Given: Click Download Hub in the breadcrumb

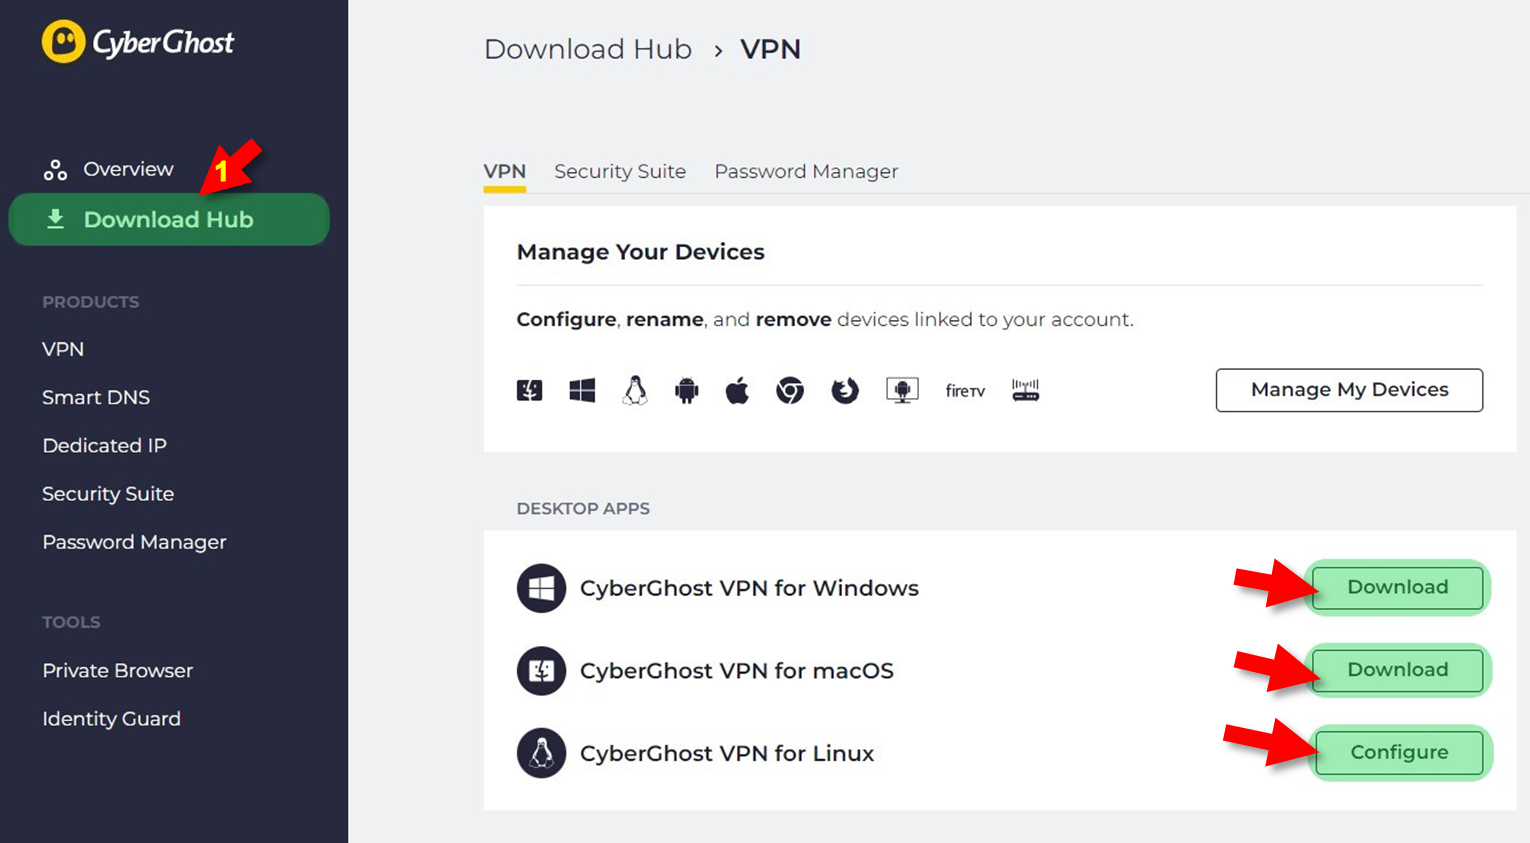Looking at the screenshot, I should pos(588,49).
